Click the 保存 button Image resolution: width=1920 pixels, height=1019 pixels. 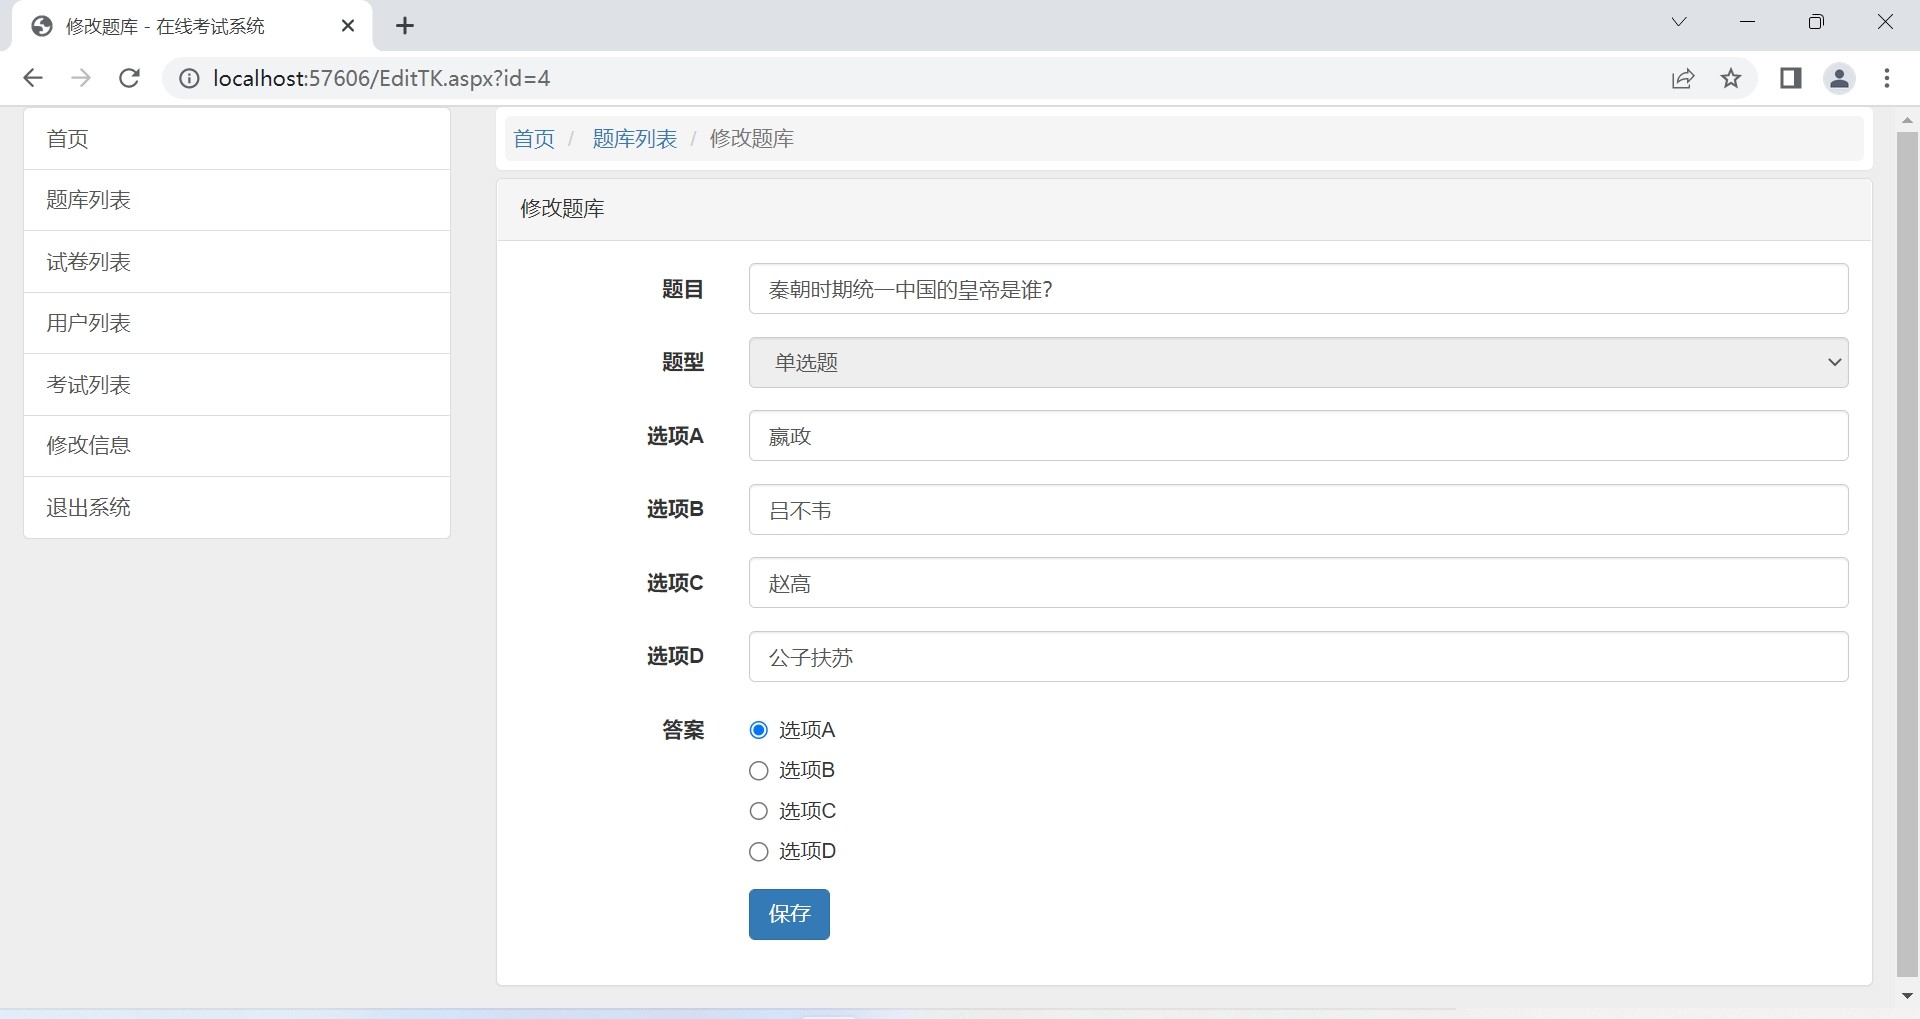pyautogui.click(x=789, y=914)
